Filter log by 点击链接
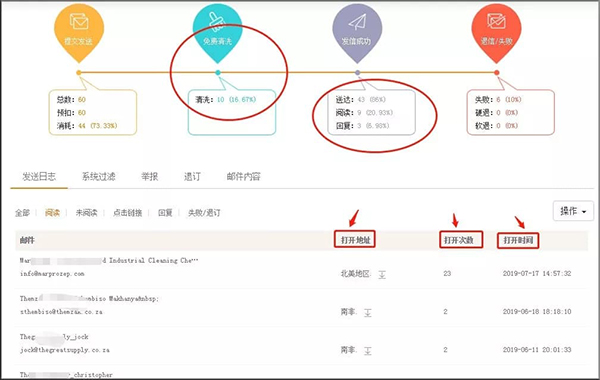600x380 pixels. click(x=127, y=213)
